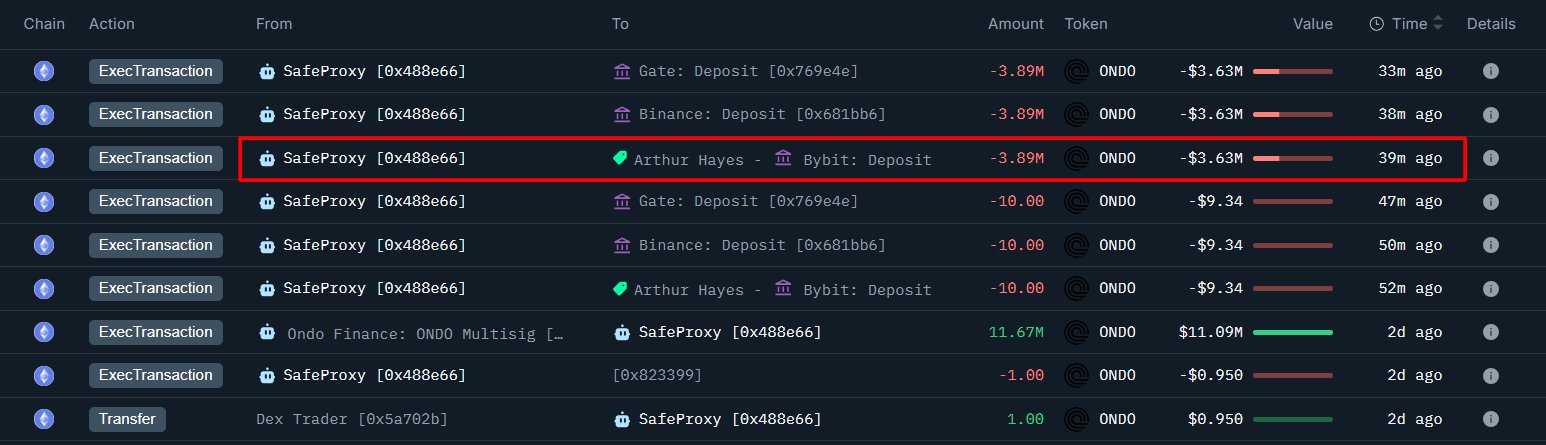Open the unlabeled [0x823399] recipient address
Image resolution: width=1546 pixels, height=445 pixels.
pyautogui.click(x=656, y=375)
